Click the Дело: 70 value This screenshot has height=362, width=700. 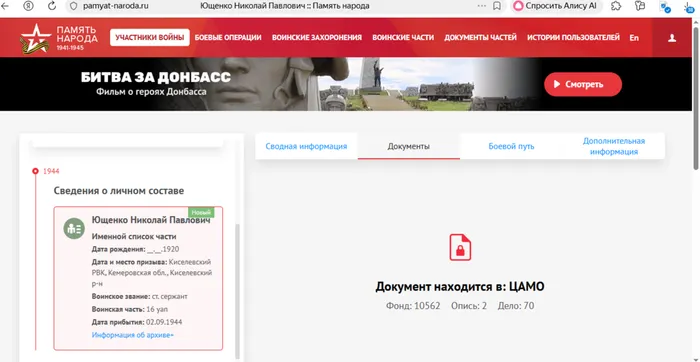click(x=516, y=306)
